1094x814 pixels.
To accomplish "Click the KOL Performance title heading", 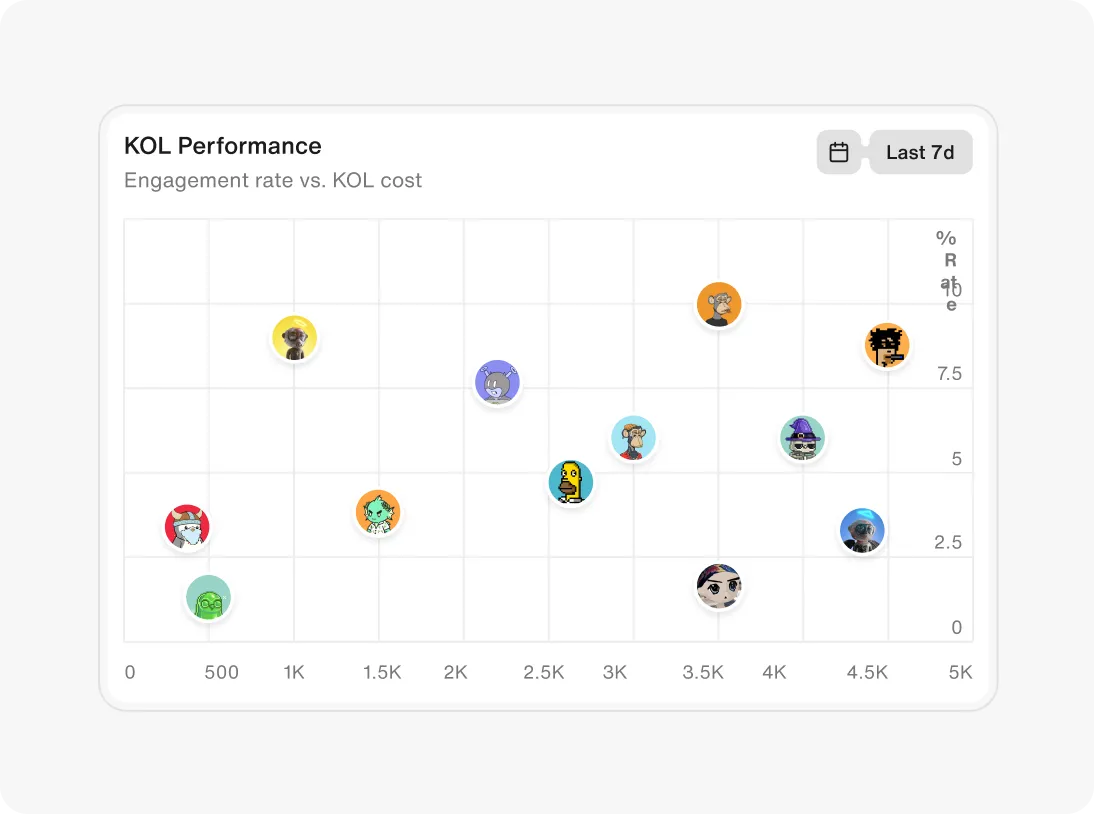I will click(222, 146).
